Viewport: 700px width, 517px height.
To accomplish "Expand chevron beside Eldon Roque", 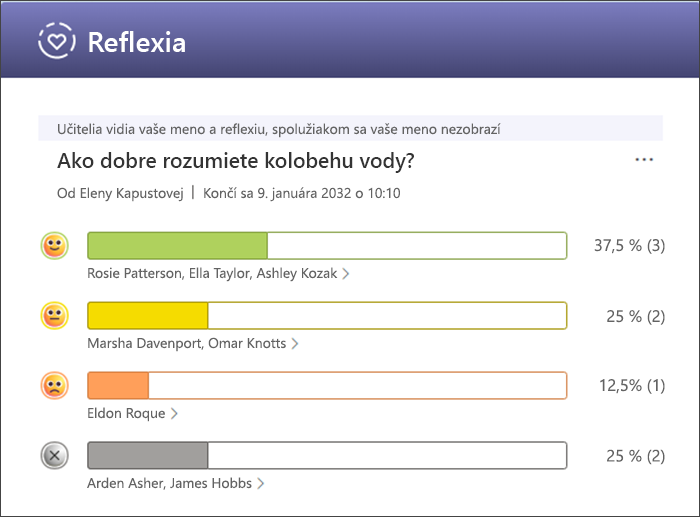I will click(x=174, y=413).
